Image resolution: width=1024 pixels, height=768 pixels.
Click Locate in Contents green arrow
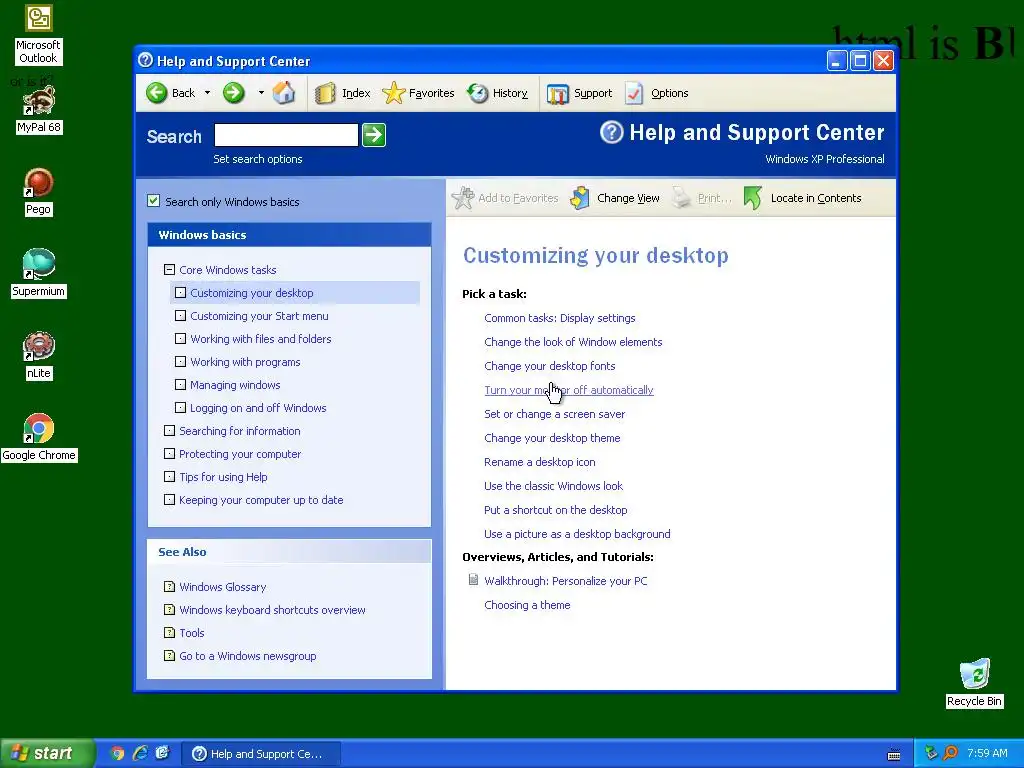coord(752,198)
